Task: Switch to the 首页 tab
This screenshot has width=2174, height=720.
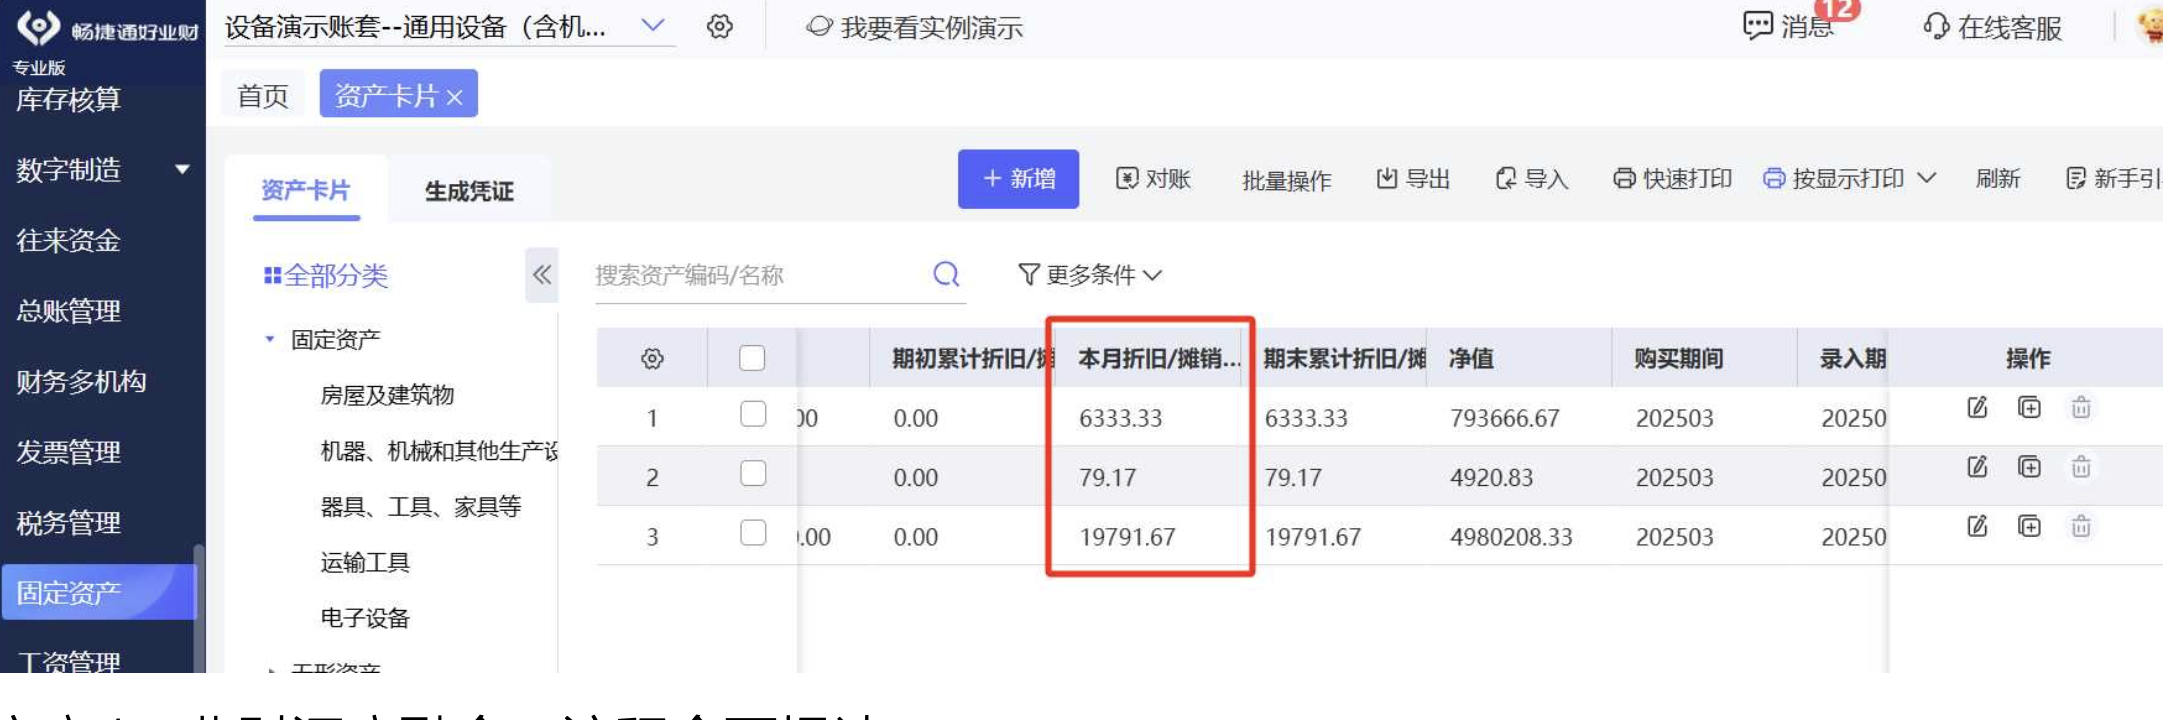Action: (263, 96)
